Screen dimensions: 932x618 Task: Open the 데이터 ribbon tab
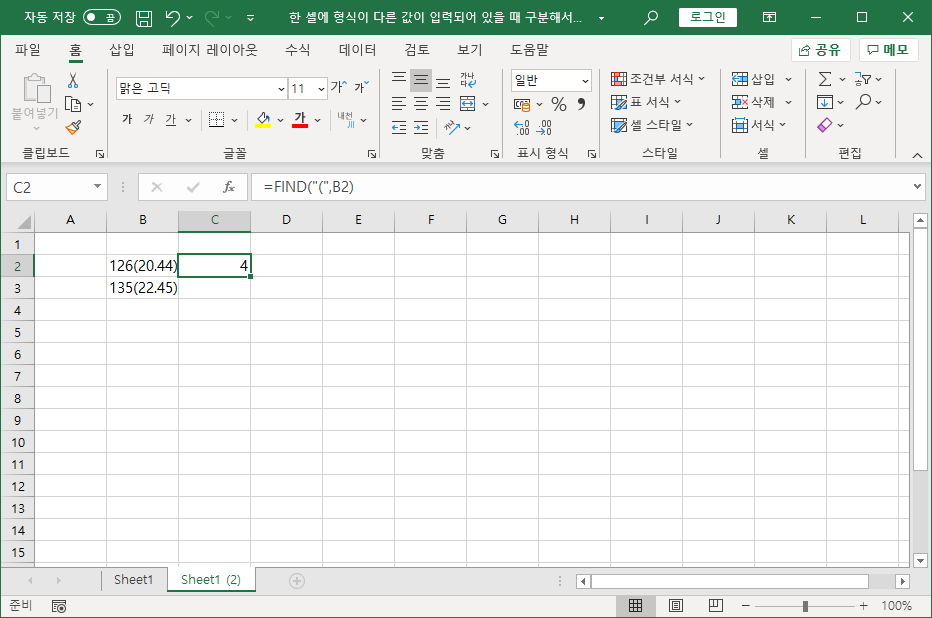click(357, 50)
